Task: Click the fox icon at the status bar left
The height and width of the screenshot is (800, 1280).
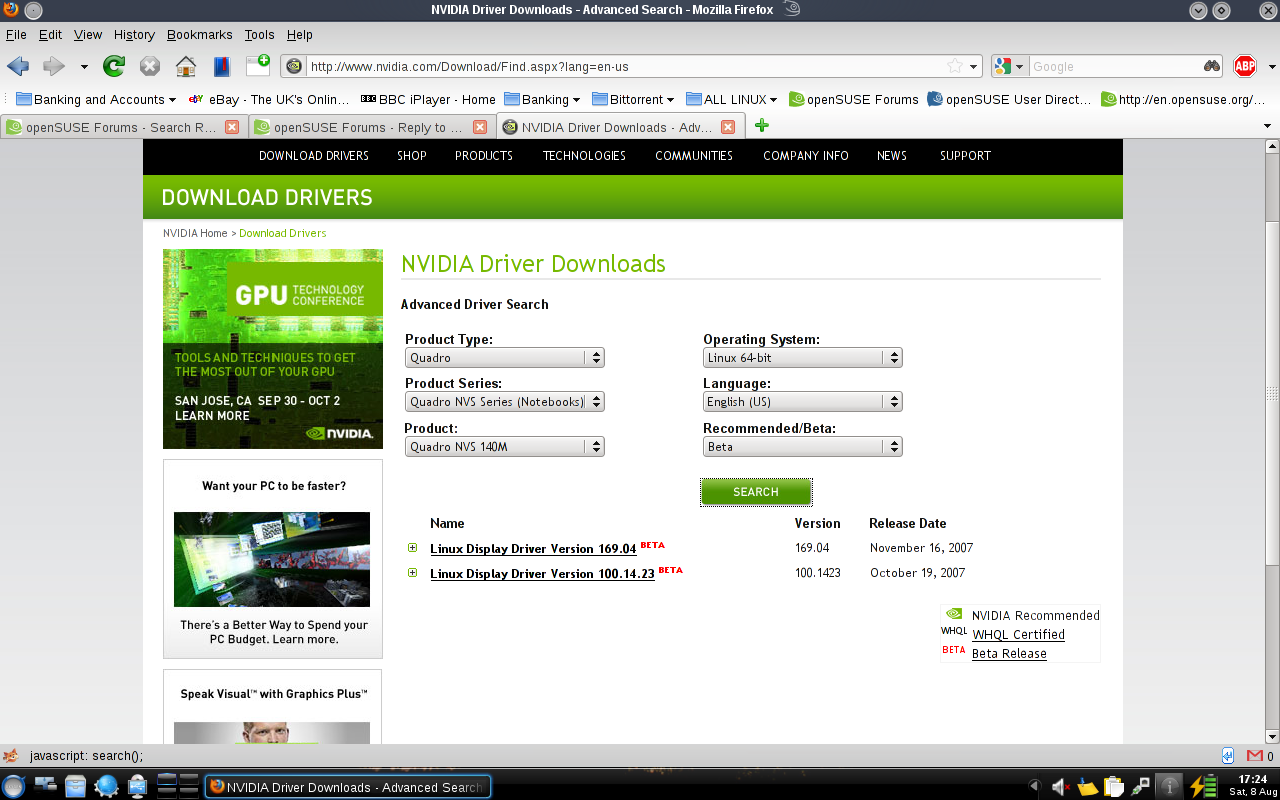Action: click(11, 756)
